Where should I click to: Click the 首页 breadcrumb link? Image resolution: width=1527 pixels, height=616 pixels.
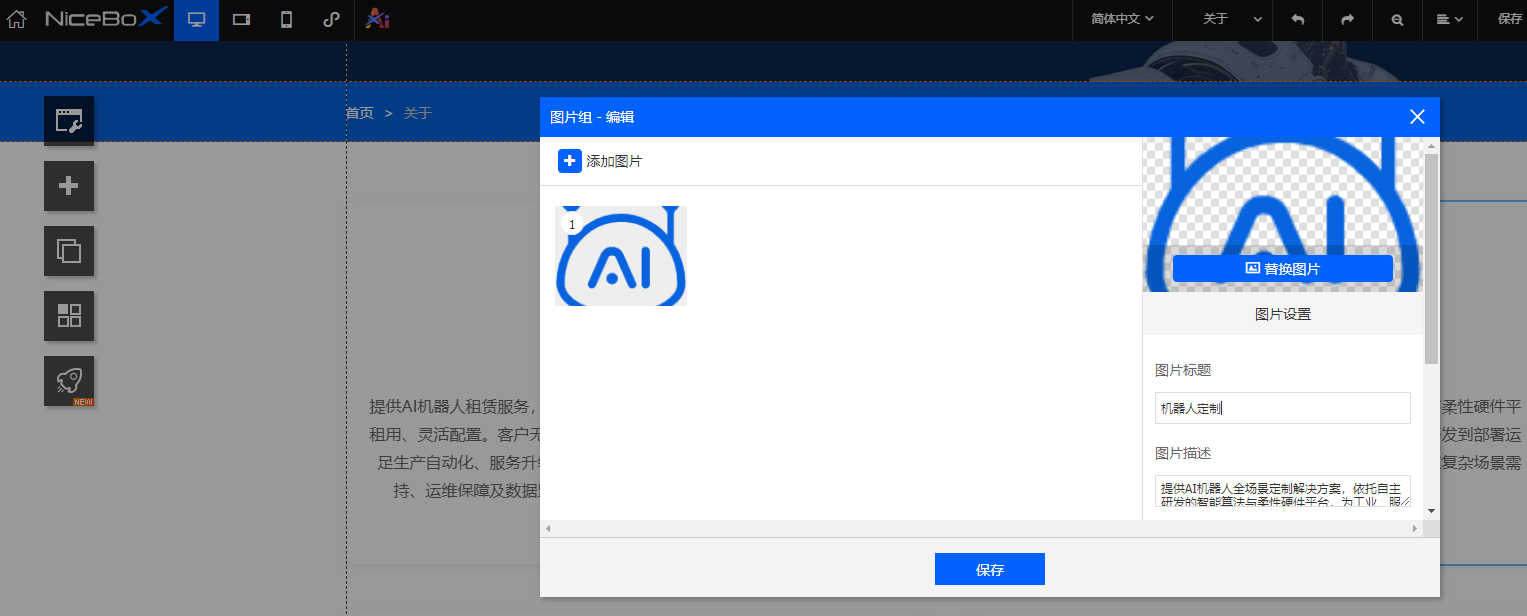[x=360, y=113]
